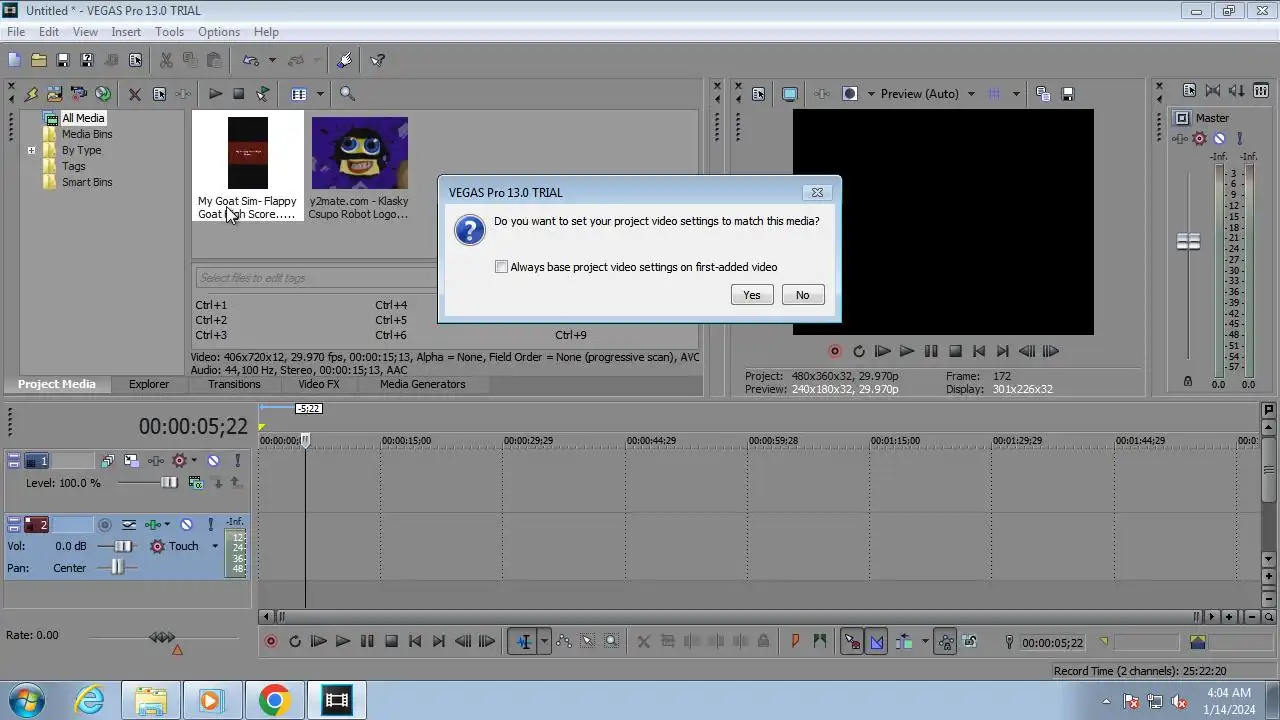The height and width of the screenshot is (720, 1280).
Task: Start media preview in Project Media toolbar
Action: click(x=215, y=94)
